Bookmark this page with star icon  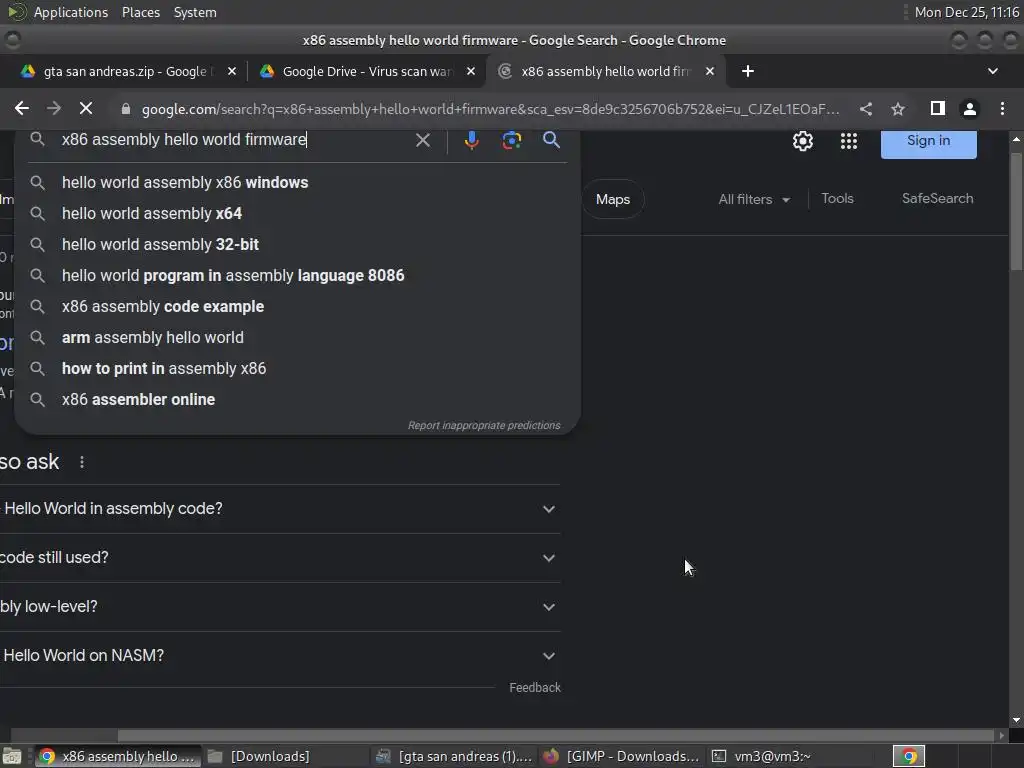point(898,109)
